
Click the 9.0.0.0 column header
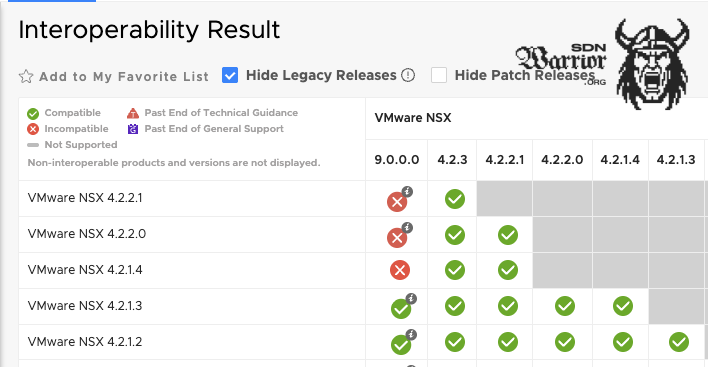click(397, 160)
